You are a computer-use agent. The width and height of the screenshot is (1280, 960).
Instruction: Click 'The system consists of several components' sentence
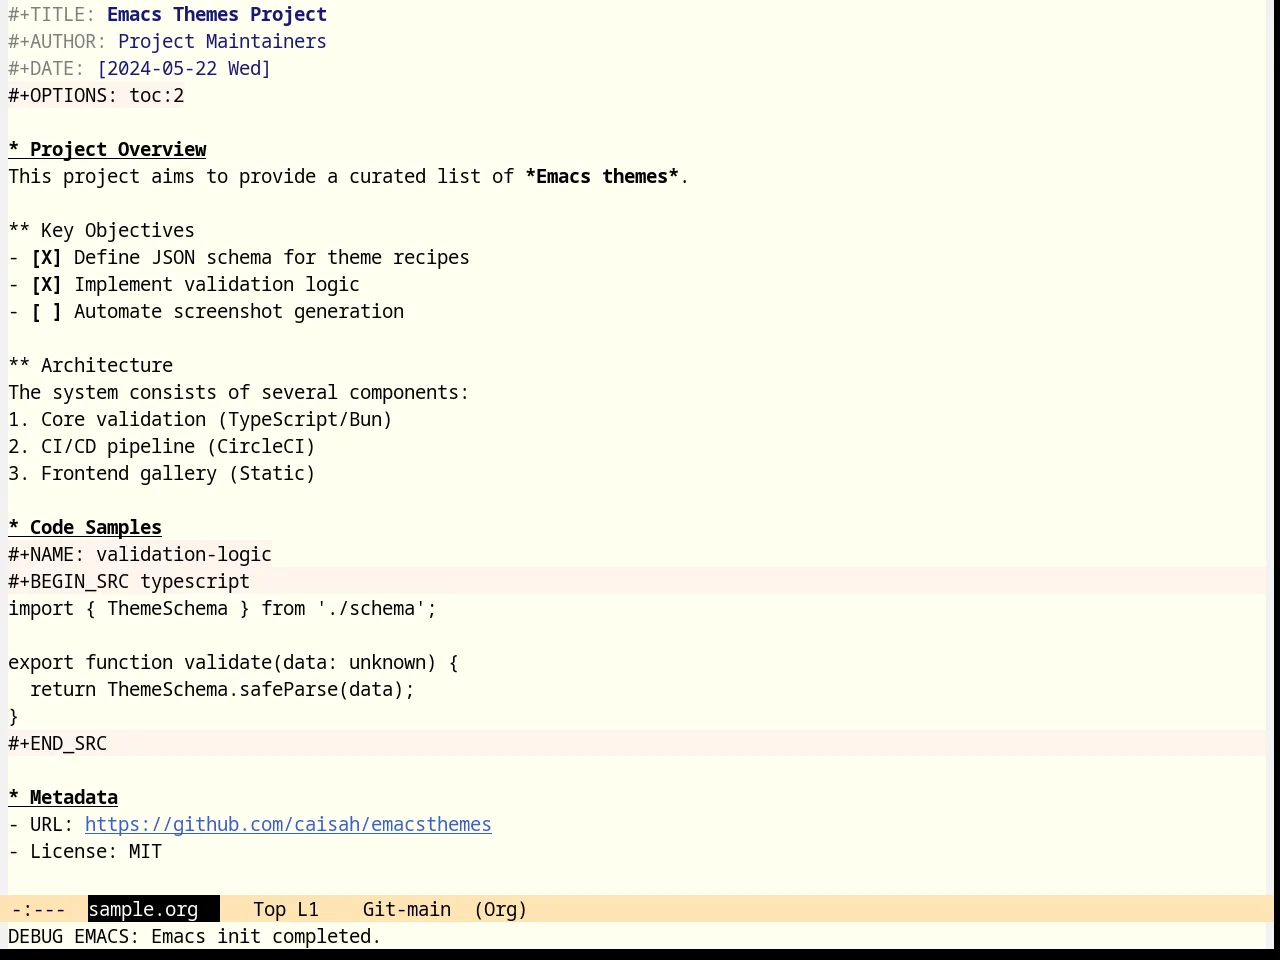[x=239, y=393]
